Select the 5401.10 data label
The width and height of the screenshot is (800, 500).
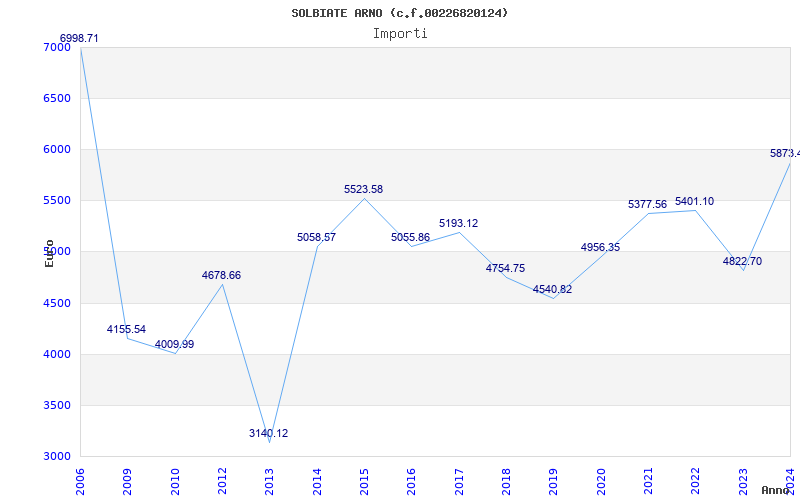694,202
